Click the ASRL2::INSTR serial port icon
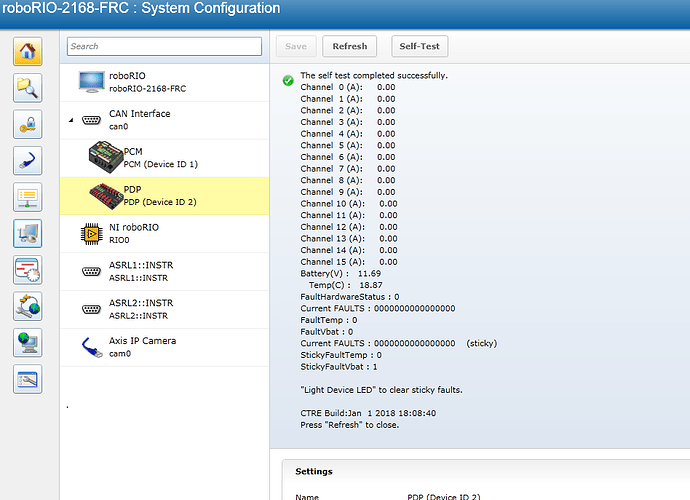690x500 pixels. pos(92,309)
